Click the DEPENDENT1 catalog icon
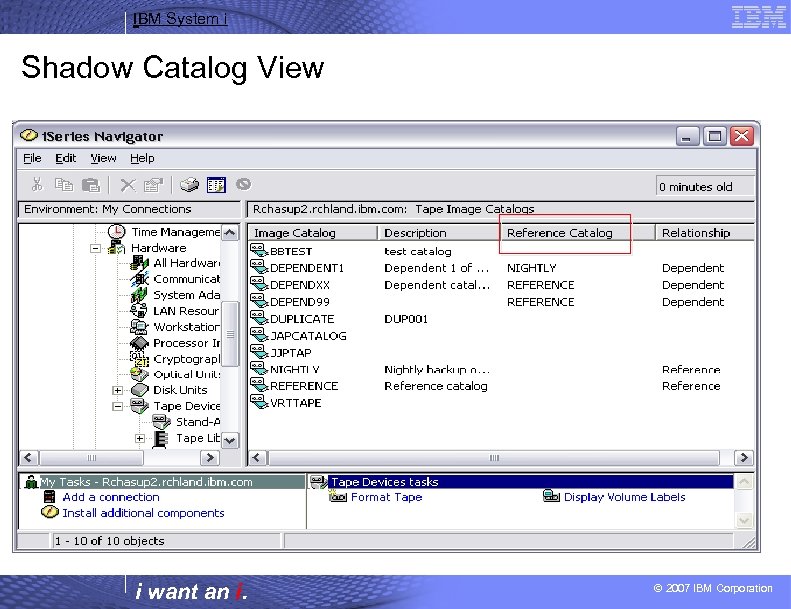This screenshot has width=791, height=609. pos(259,267)
